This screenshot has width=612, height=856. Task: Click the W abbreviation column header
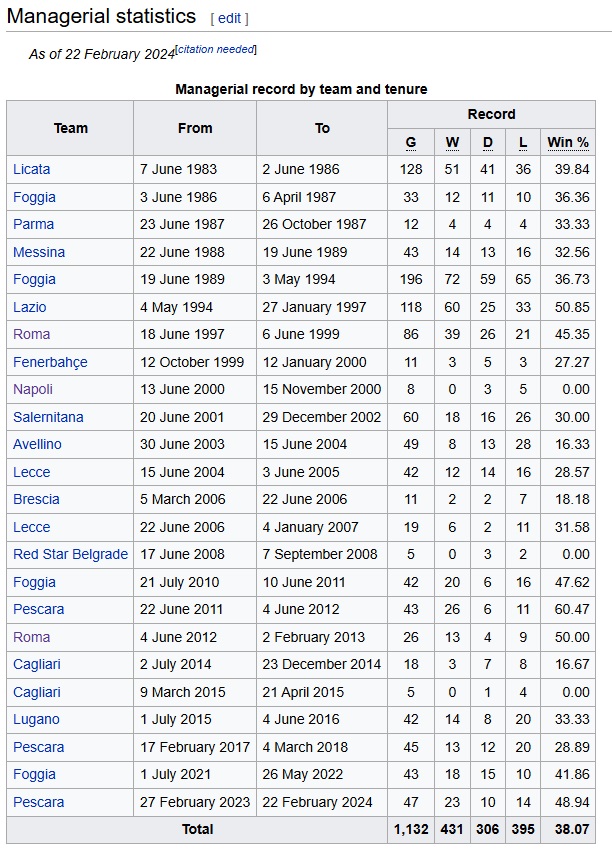pos(452,142)
